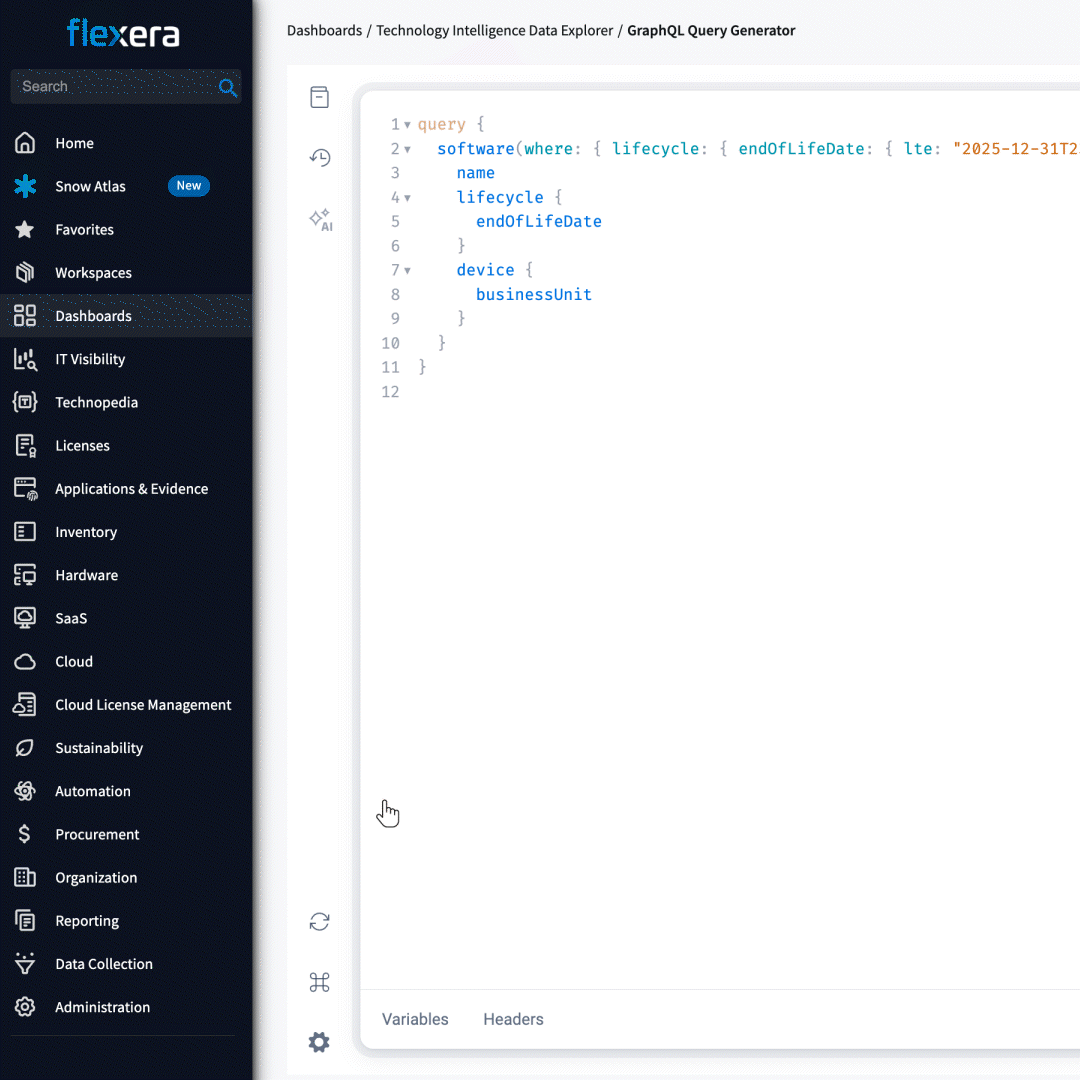Open the query history panel
Viewport: 1080px width, 1080px height.
319,157
